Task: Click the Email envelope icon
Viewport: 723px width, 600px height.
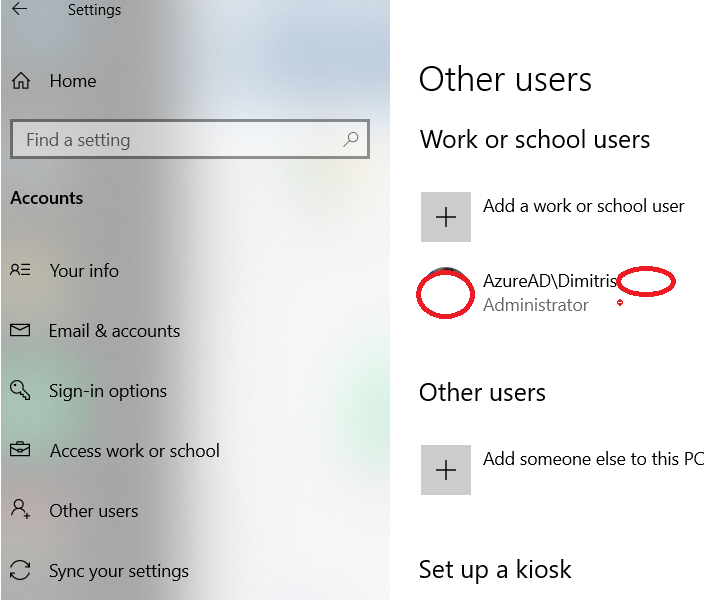Action: tap(20, 330)
